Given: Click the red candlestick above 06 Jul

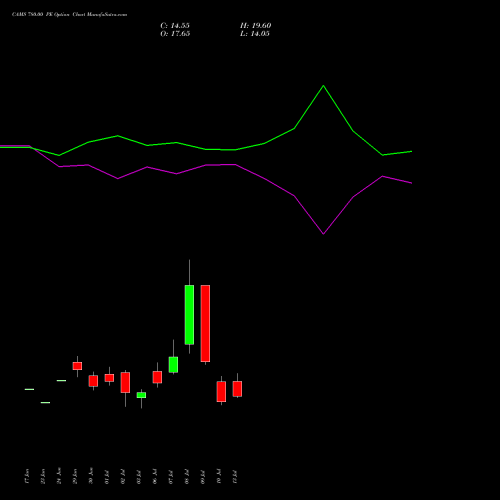Looking at the screenshot, I should tap(157, 377).
